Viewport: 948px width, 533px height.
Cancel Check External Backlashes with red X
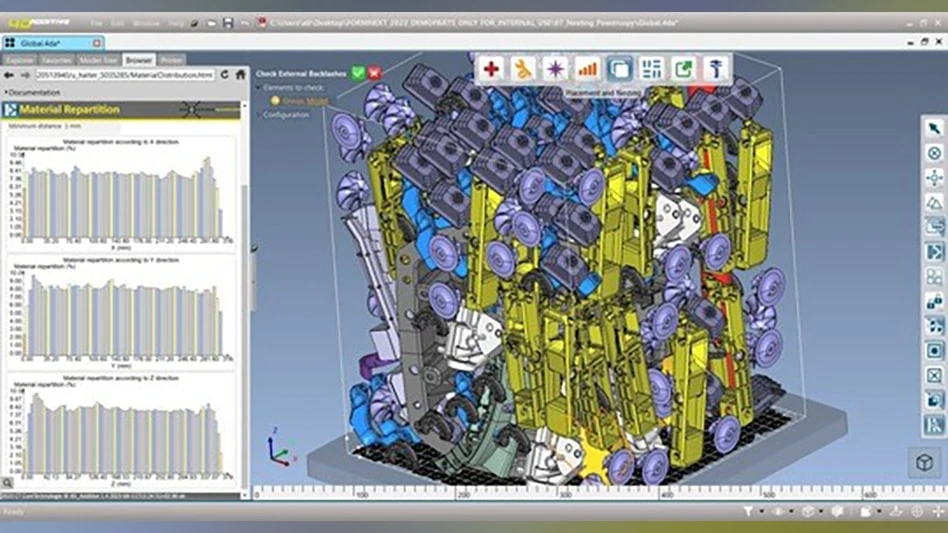(374, 73)
